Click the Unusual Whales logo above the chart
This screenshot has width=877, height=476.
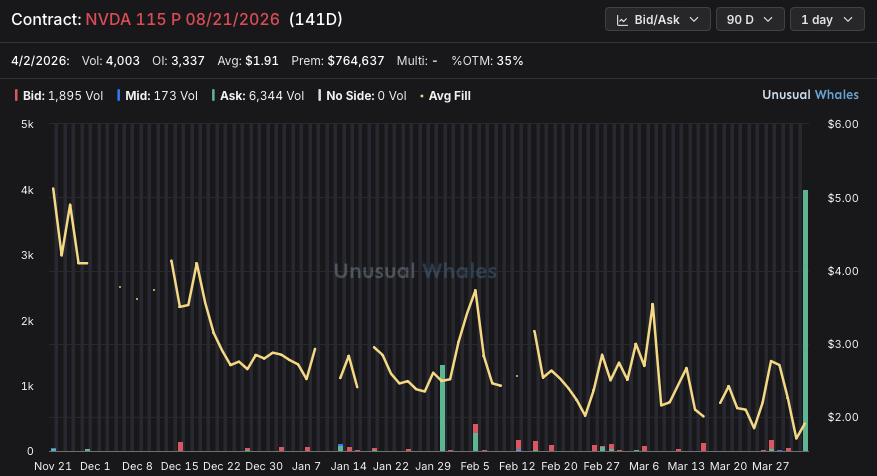(x=810, y=95)
